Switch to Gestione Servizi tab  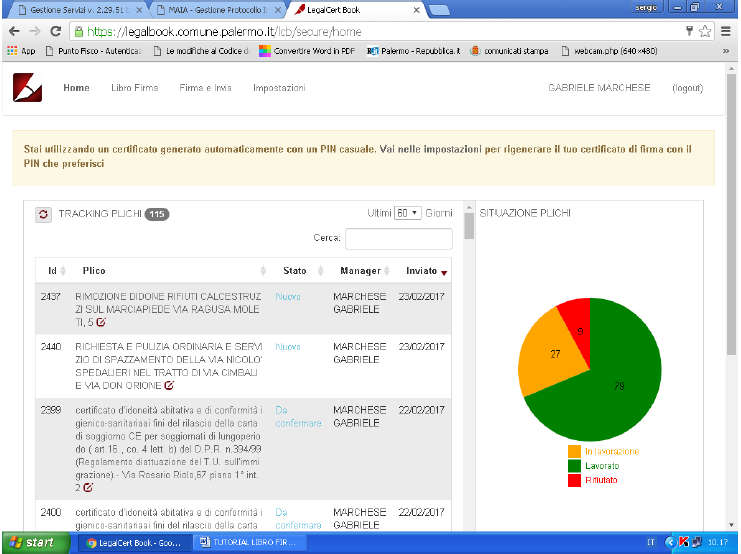coord(76,9)
